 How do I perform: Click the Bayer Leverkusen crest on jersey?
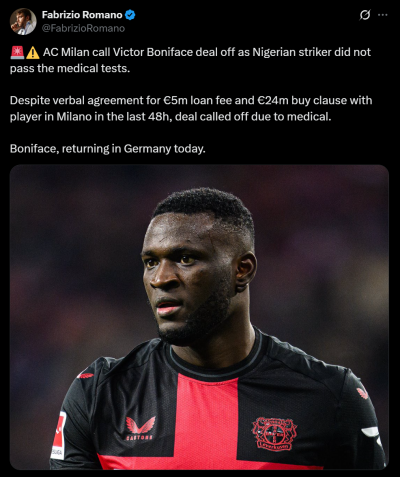(274, 433)
